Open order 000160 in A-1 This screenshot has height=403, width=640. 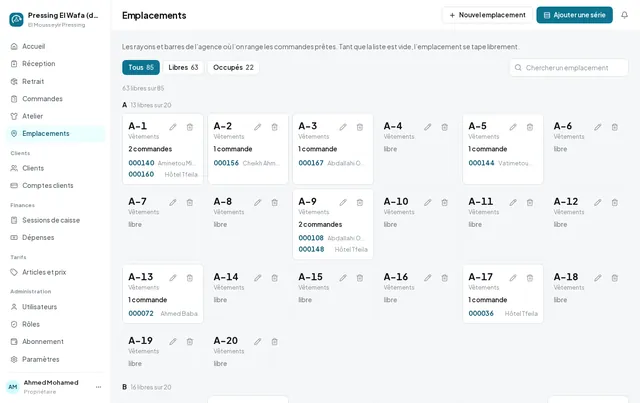point(141,174)
